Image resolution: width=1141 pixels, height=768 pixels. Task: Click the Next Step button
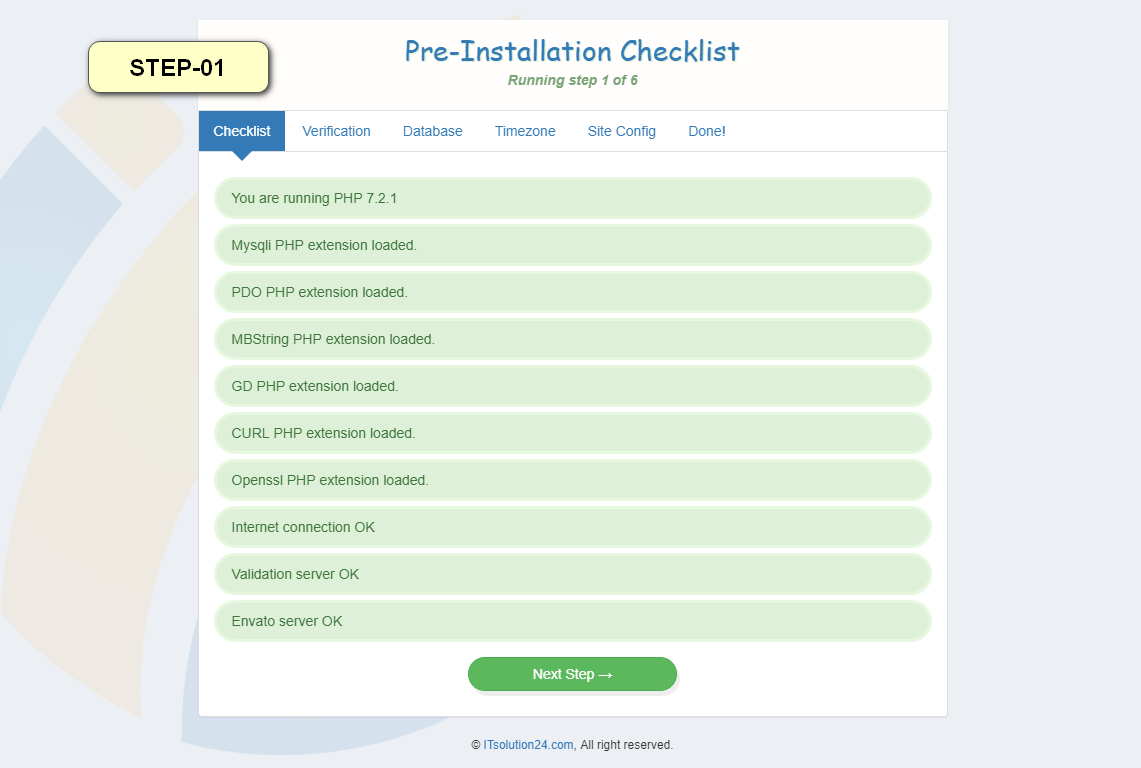(573, 674)
